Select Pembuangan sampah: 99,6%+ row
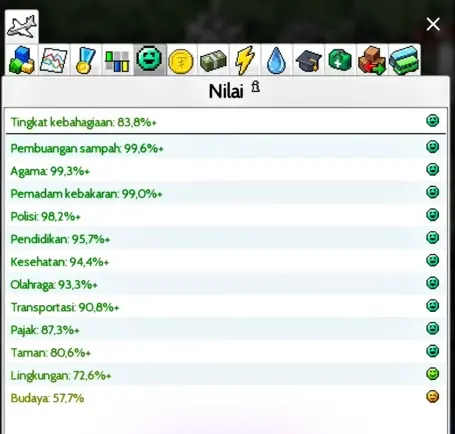Screen dimensions: 455x434 (x=226, y=148)
